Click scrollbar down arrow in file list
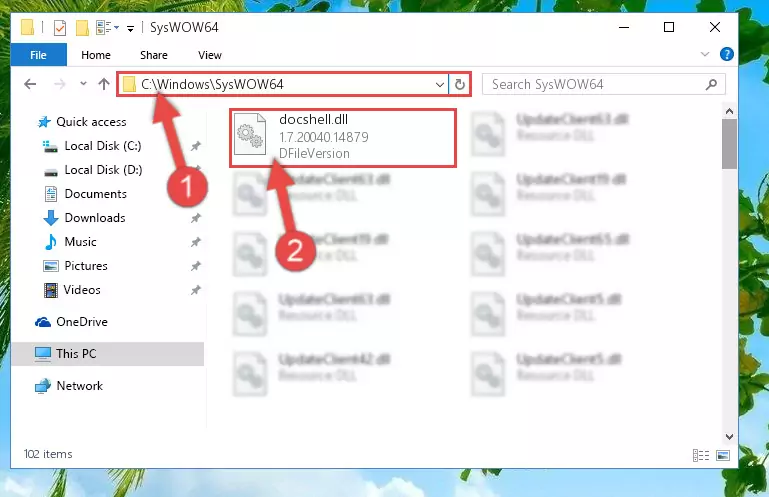The width and height of the screenshot is (769, 497). point(729,437)
